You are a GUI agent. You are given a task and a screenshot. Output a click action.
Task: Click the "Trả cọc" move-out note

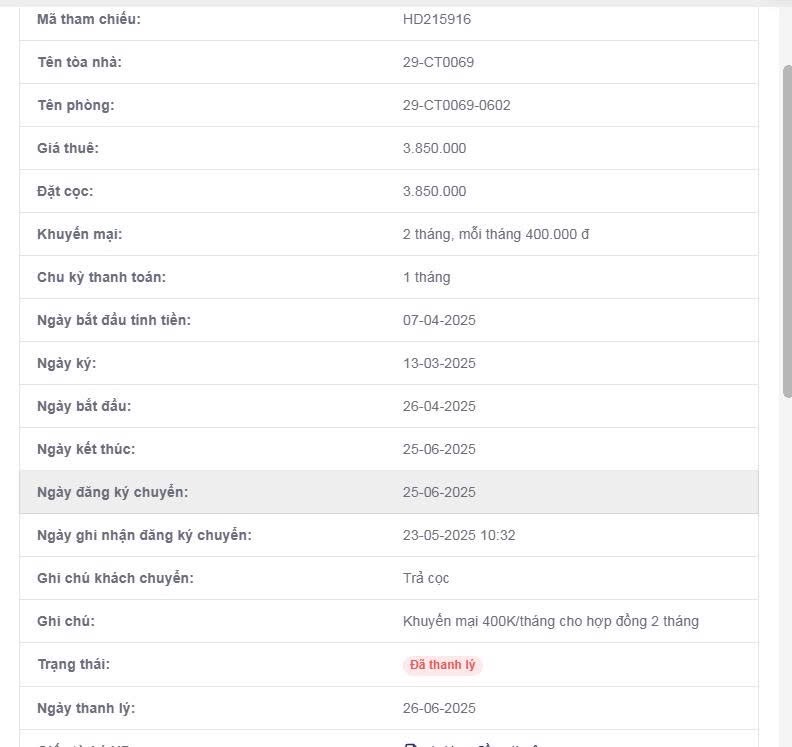426,578
